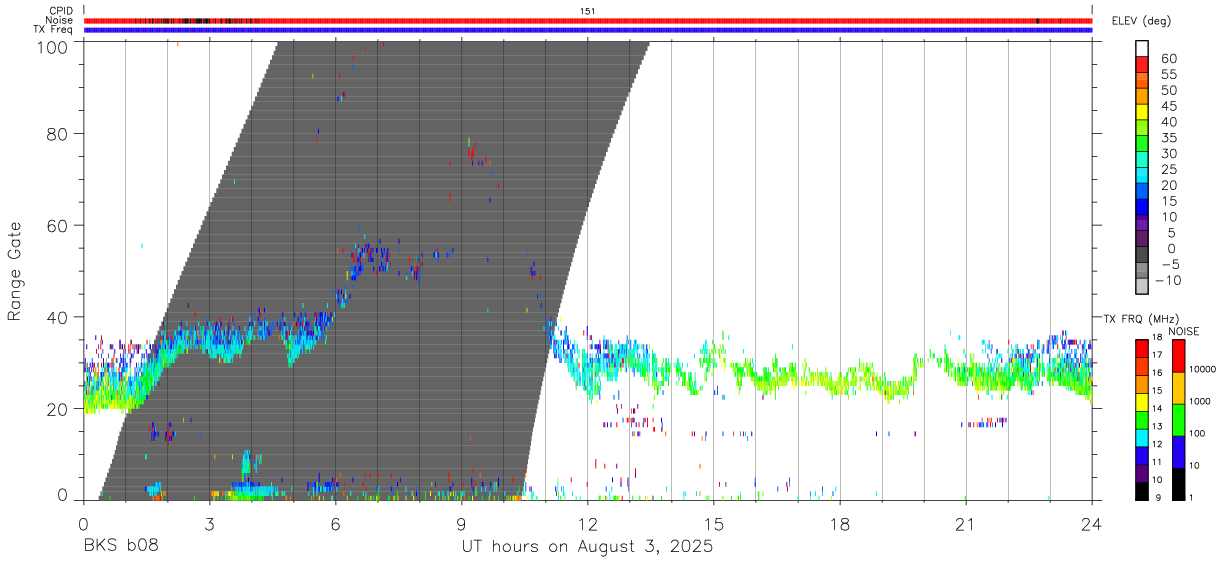Click the CPID value 151
Viewport: 1228px width, 567px height.
coord(588,11)
